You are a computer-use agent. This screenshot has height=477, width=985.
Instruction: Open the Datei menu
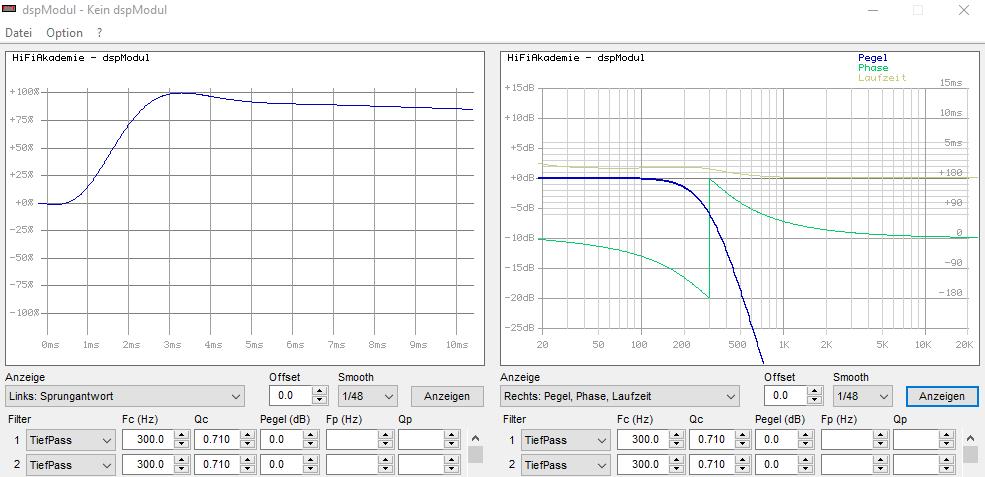point(19,33)
